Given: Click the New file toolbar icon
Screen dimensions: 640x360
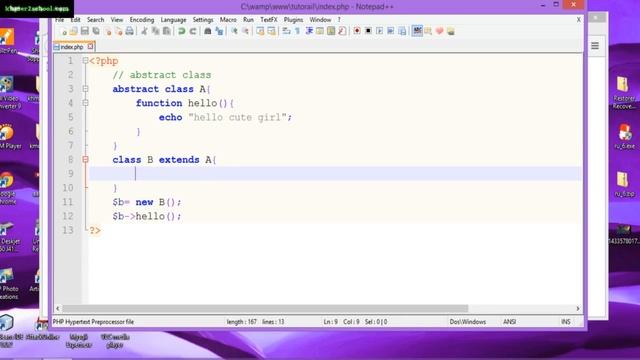Looking at the screenshot, I should pyautogui.click(x=64, y=31).
